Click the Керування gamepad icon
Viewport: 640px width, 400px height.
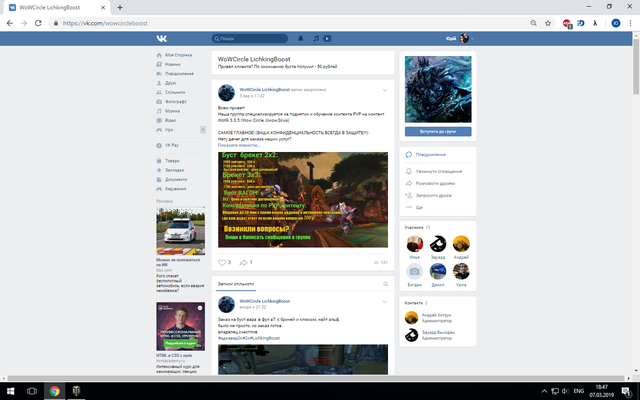tap(159, 189)
